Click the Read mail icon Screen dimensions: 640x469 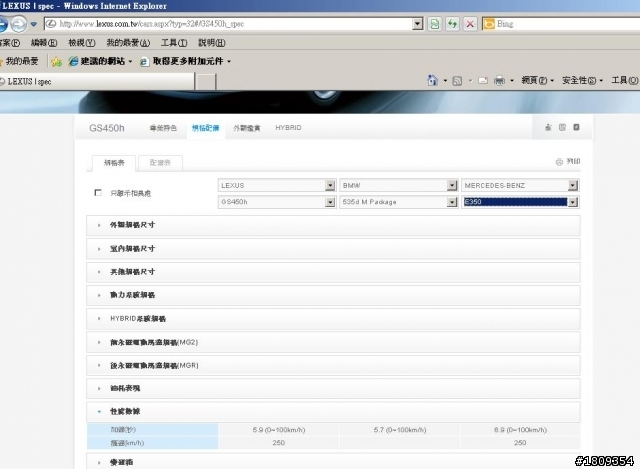click(483, 80)
